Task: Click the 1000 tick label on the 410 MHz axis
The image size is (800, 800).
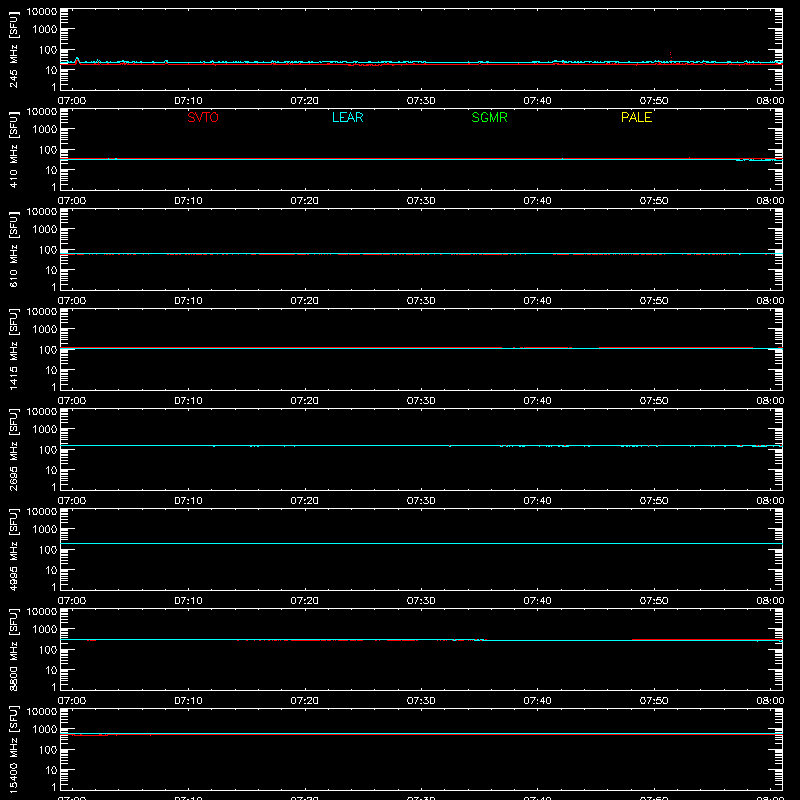Action: tap(45, 130)
